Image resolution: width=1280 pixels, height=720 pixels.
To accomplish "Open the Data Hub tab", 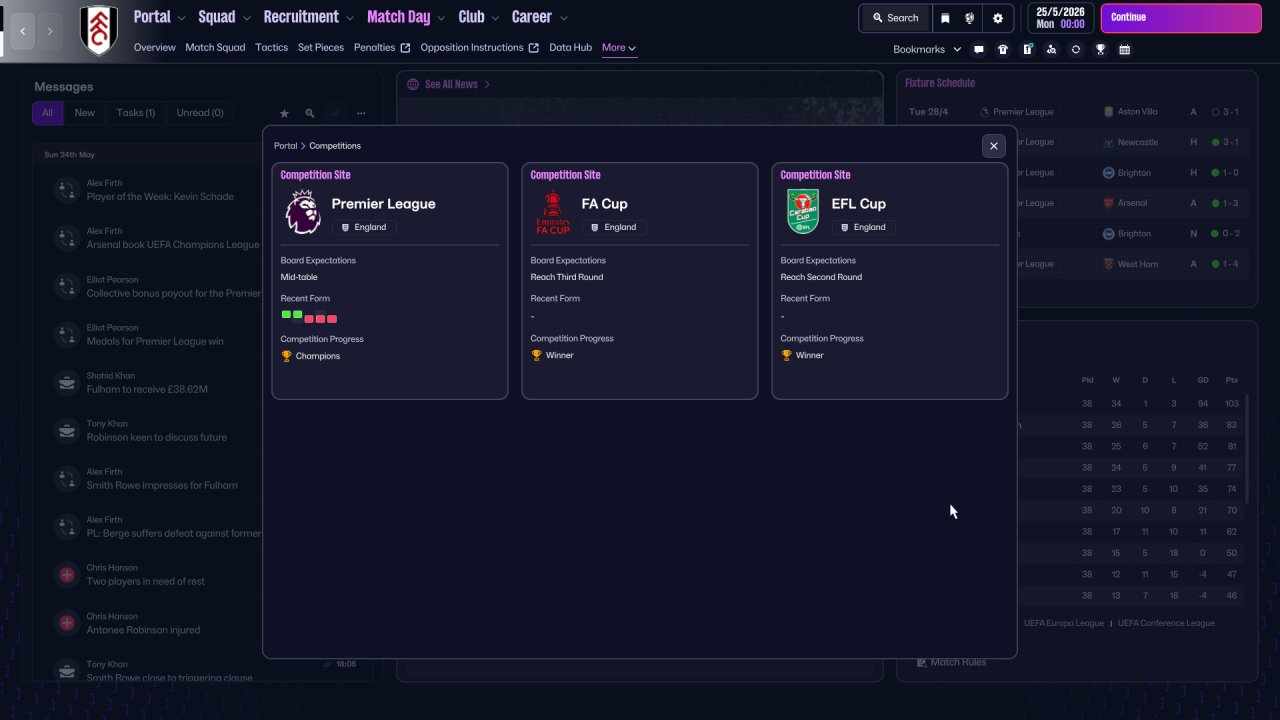I will 570,48.
